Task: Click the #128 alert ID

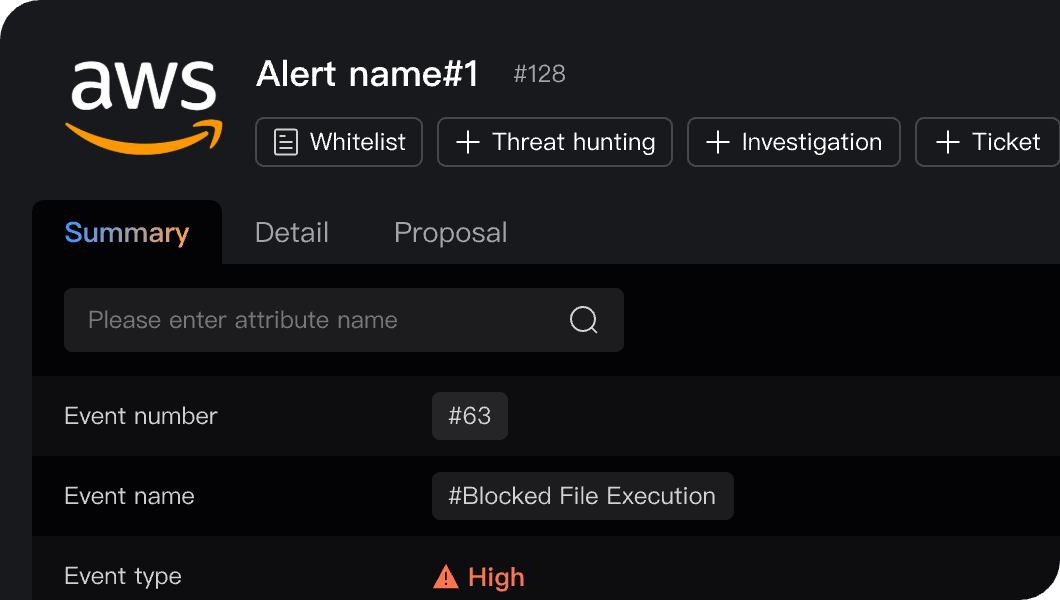Action: 539,74
